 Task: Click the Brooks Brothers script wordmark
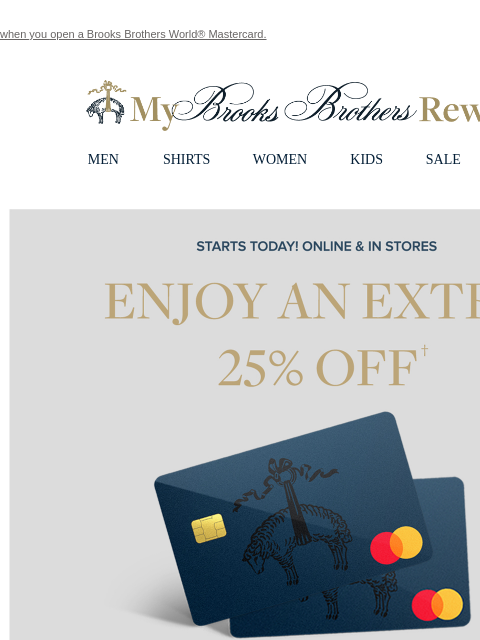295,103
